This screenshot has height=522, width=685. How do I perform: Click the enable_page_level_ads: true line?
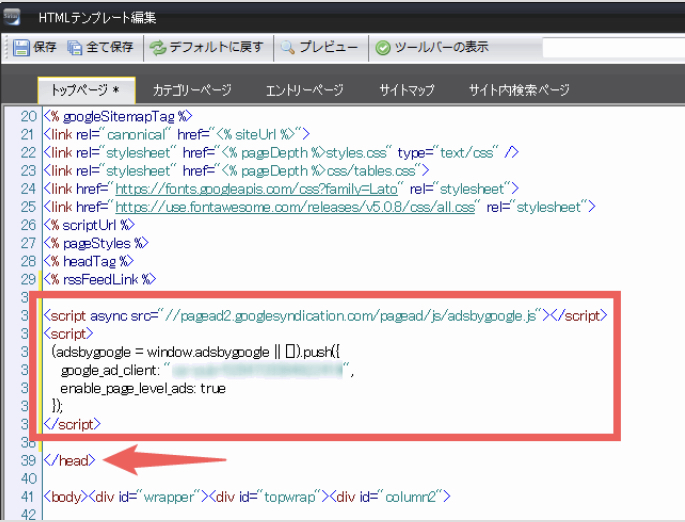pyautogui.click(x=142, y=387)
